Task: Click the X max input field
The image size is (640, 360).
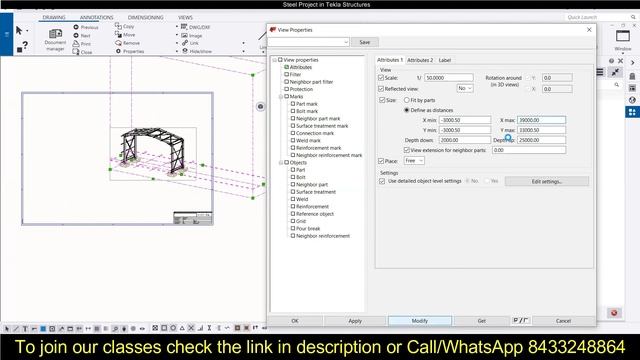Action: pos(541,120)
